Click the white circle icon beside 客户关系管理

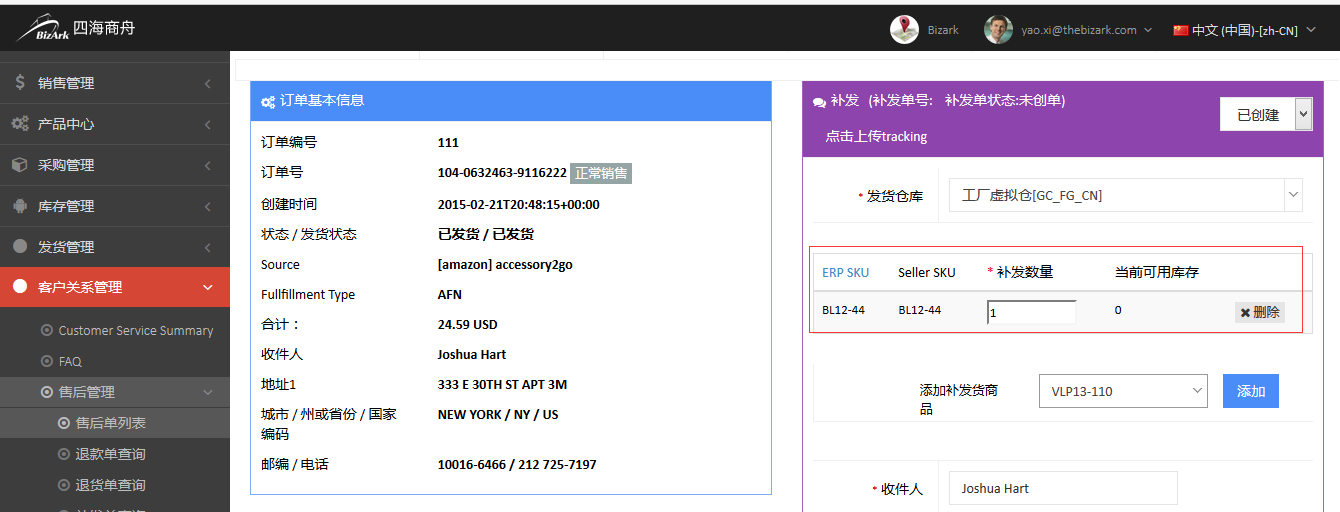tap(20, 287)
